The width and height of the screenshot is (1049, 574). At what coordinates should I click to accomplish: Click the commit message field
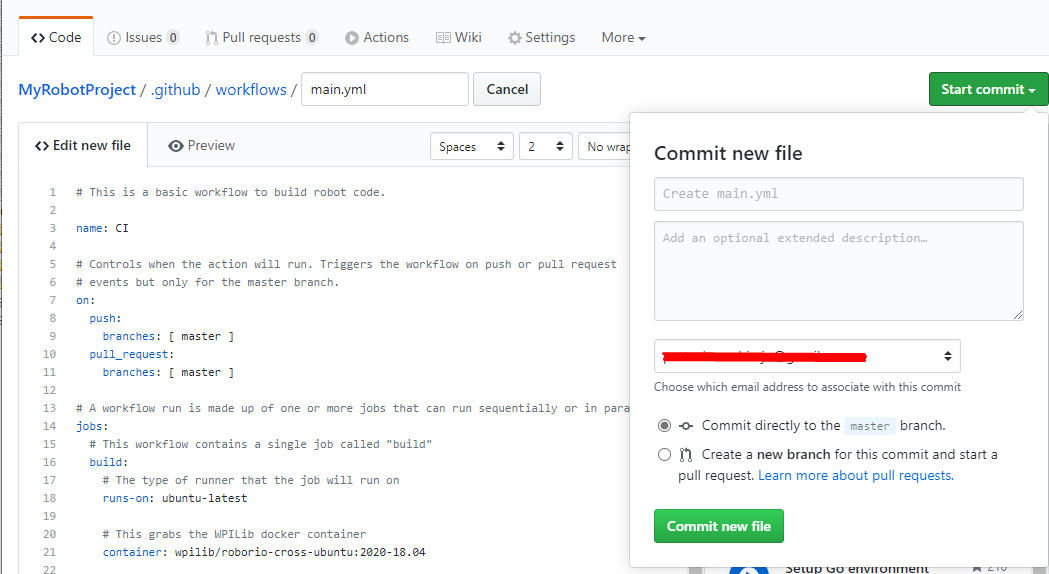(x=838, y=194)
